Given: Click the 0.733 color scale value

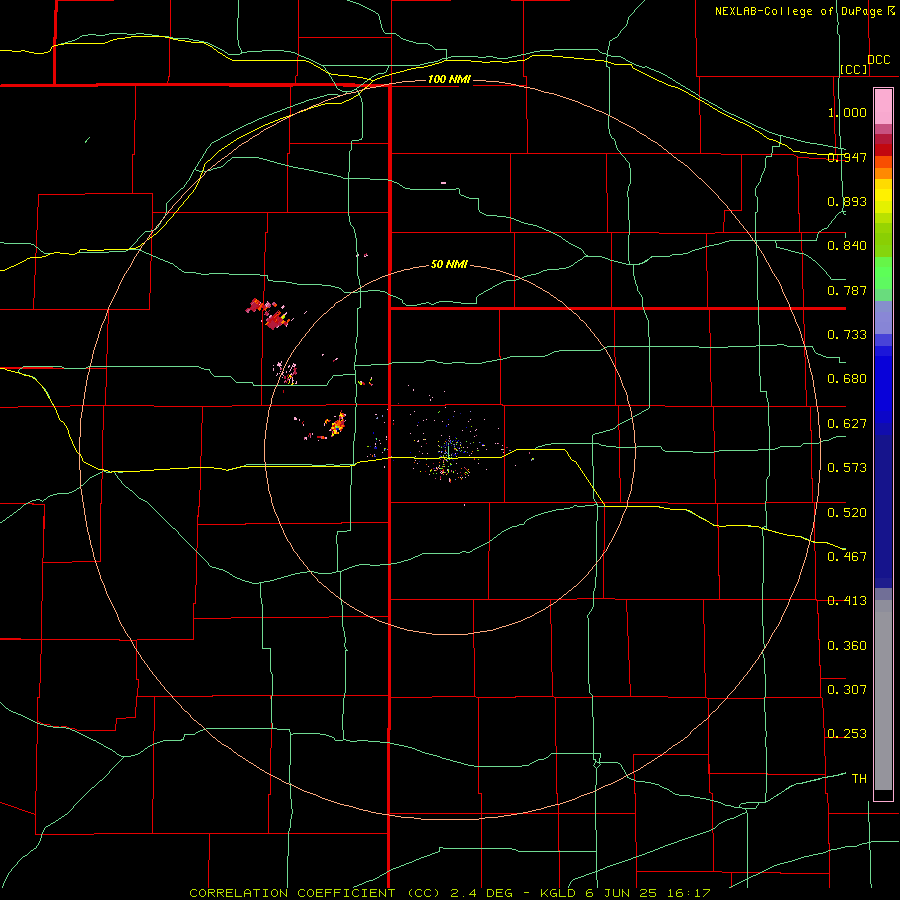Looking at the screenshot, I should [847, 335].
